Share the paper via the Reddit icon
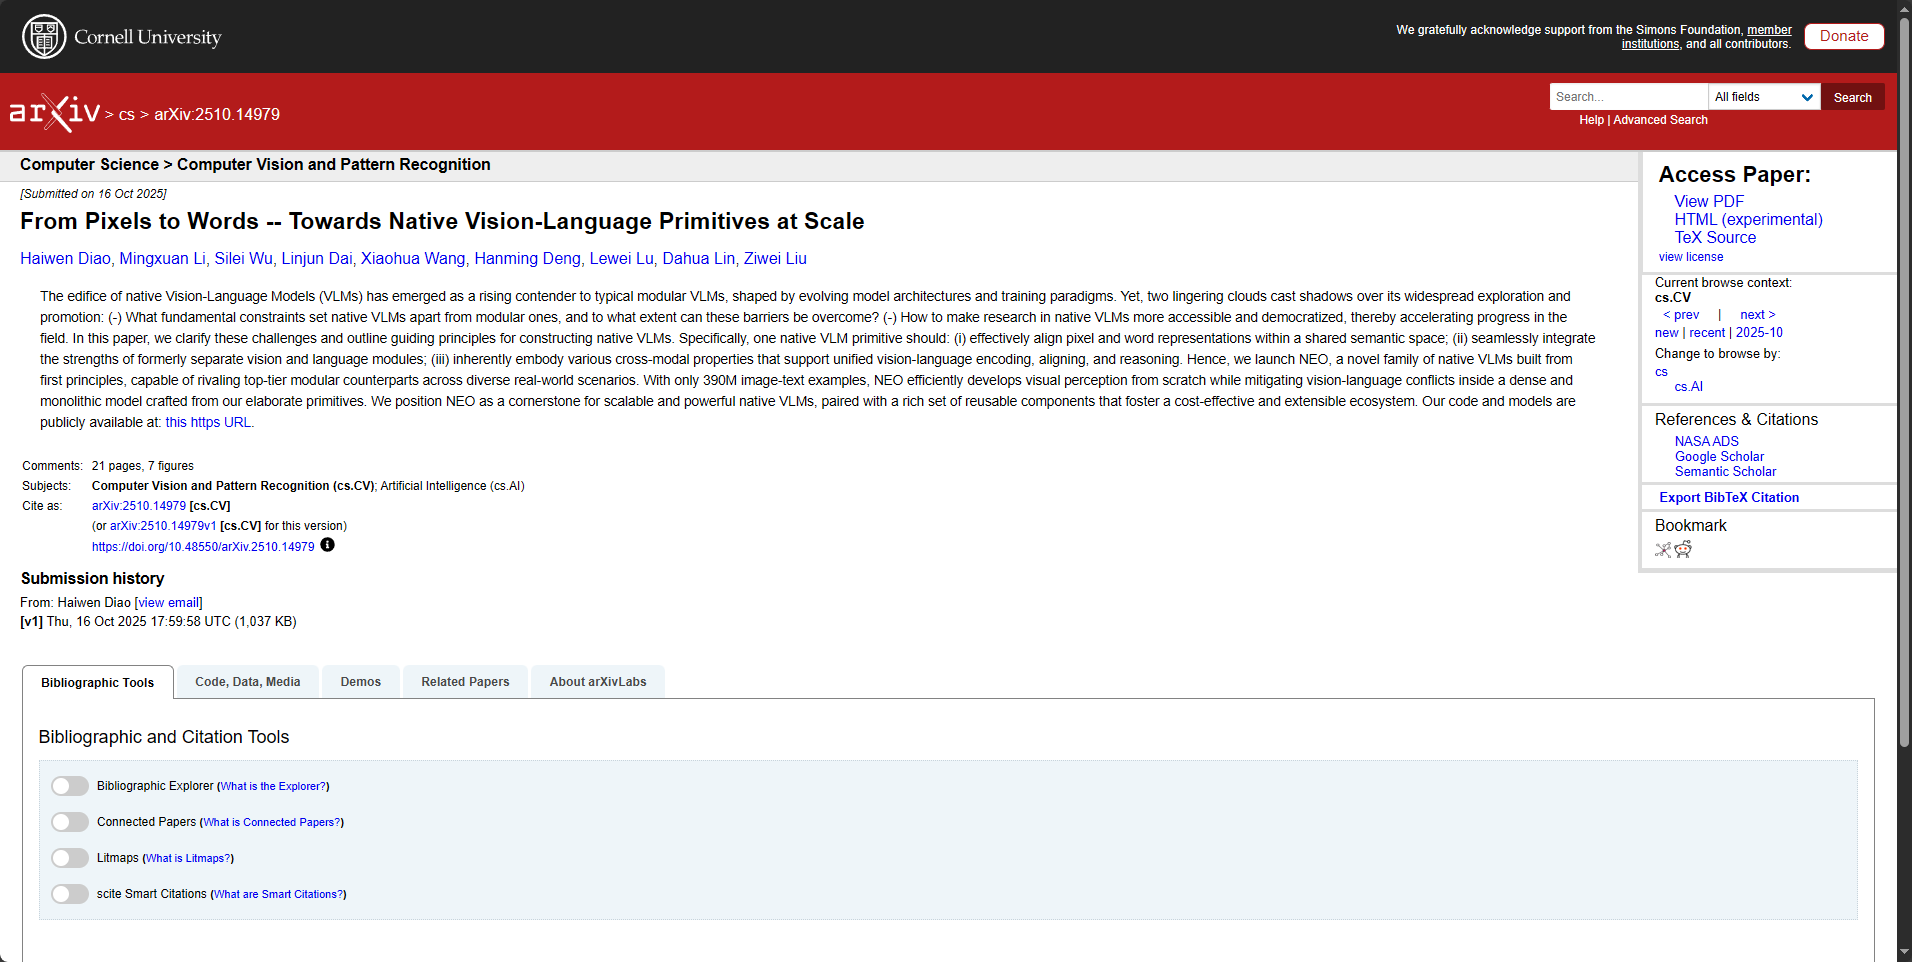 click(x=1683, y=549)
